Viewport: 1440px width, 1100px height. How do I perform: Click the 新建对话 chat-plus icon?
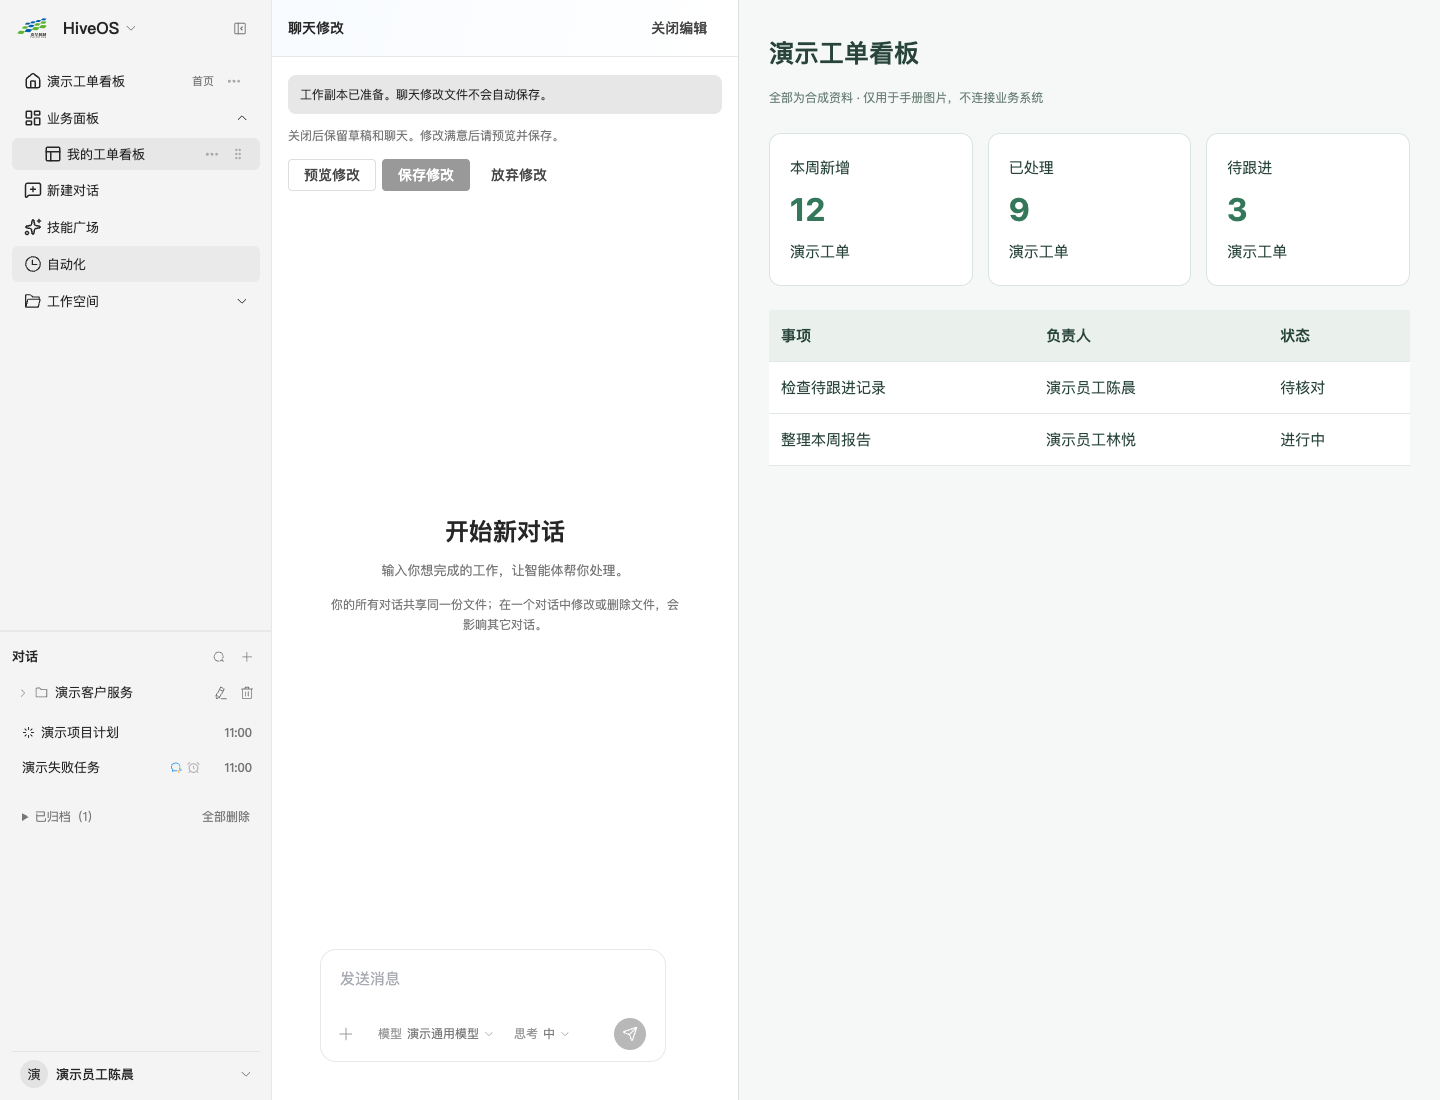(33, 190)
